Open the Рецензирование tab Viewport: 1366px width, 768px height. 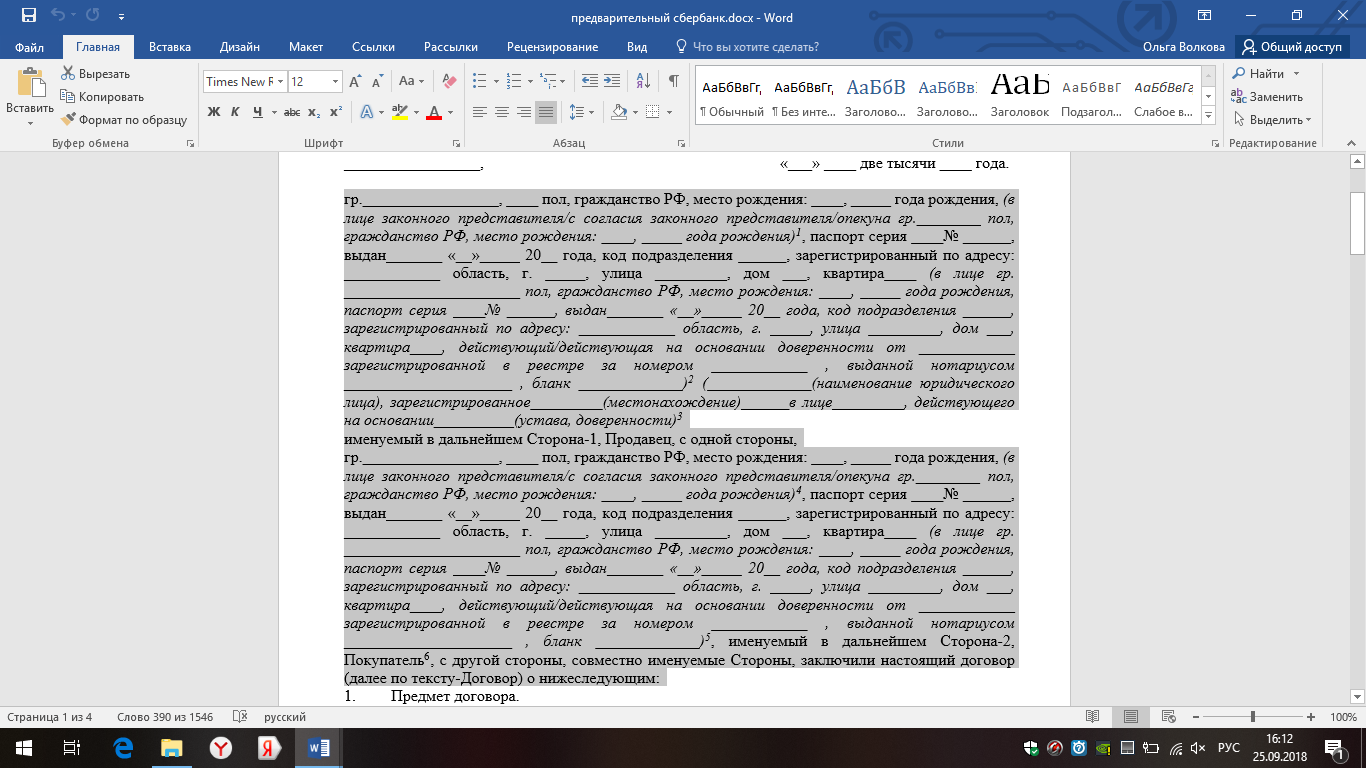pyautogui.click(x=552, y=47)
